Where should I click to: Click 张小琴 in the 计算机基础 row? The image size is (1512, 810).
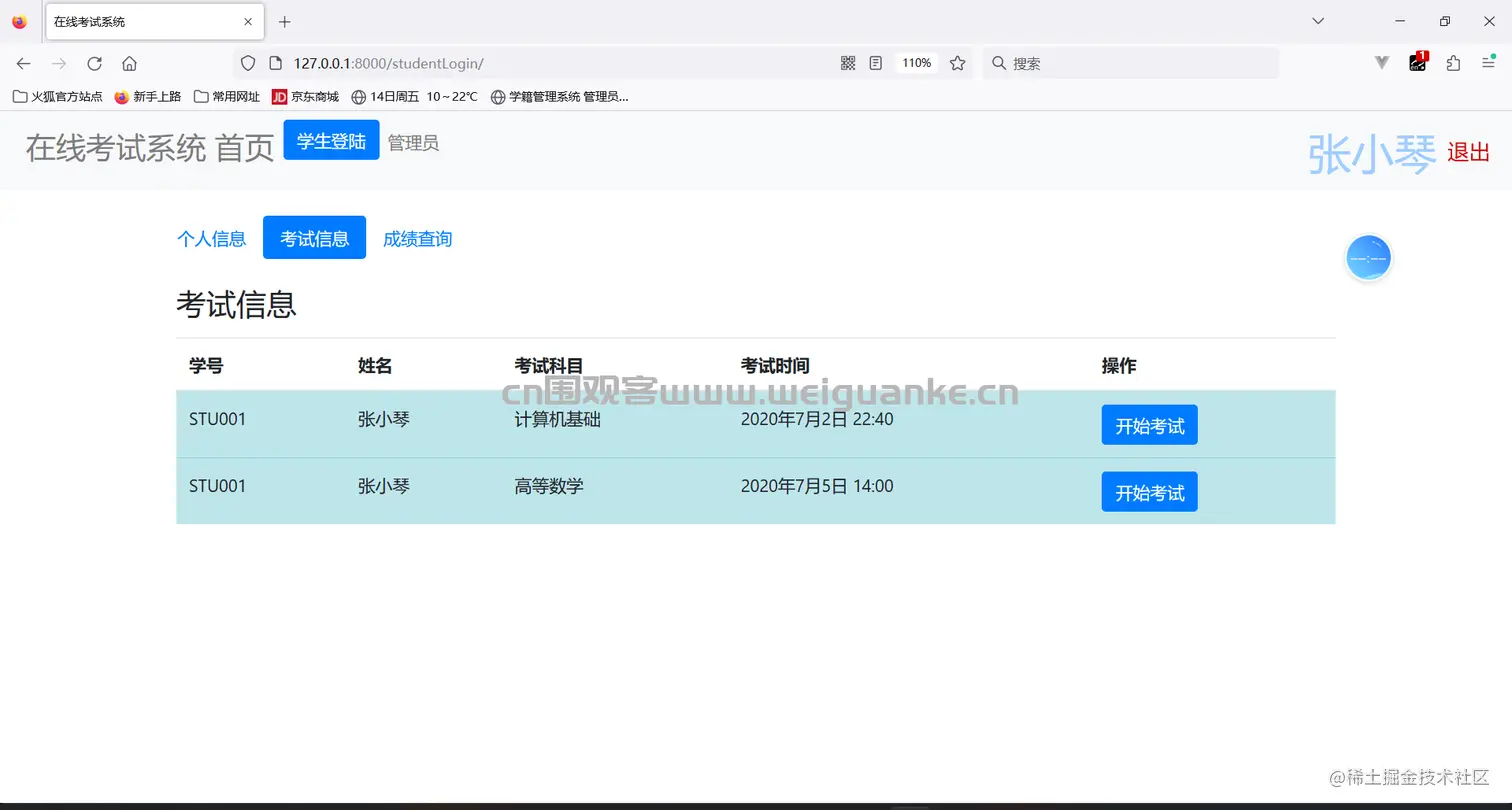(384, 419)
